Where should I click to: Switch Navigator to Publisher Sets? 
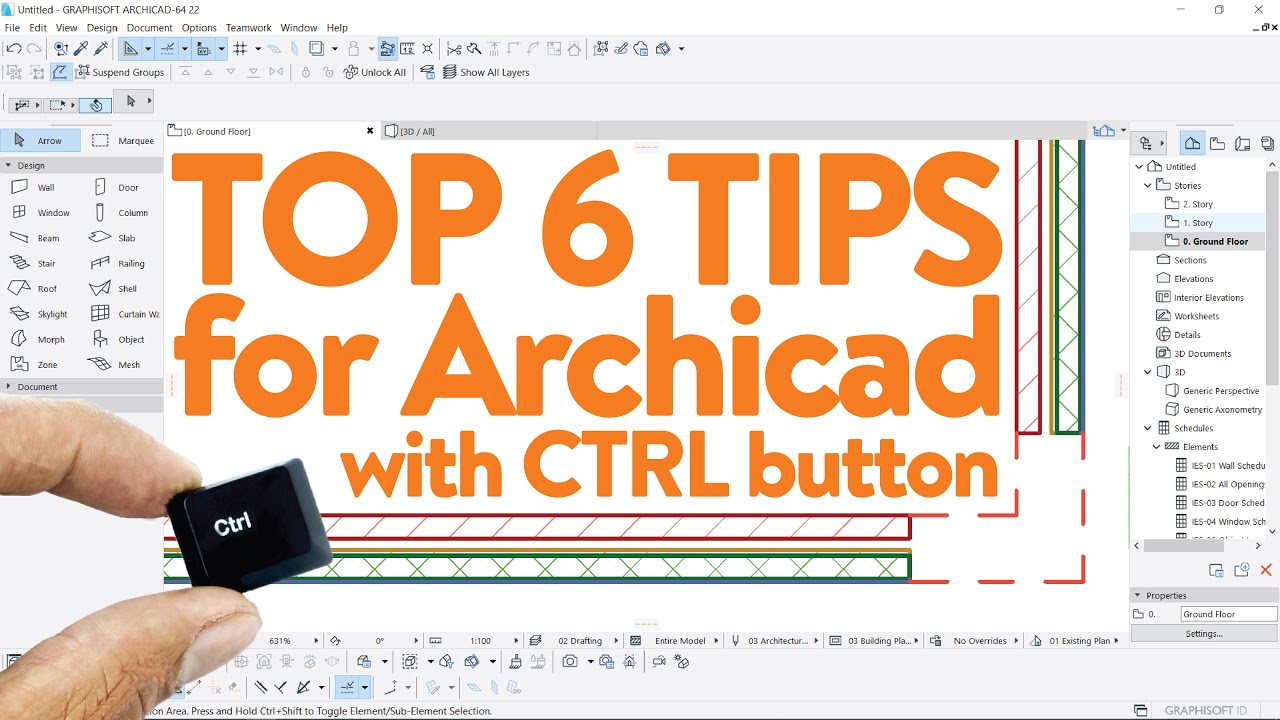[x=1267, y=143]
